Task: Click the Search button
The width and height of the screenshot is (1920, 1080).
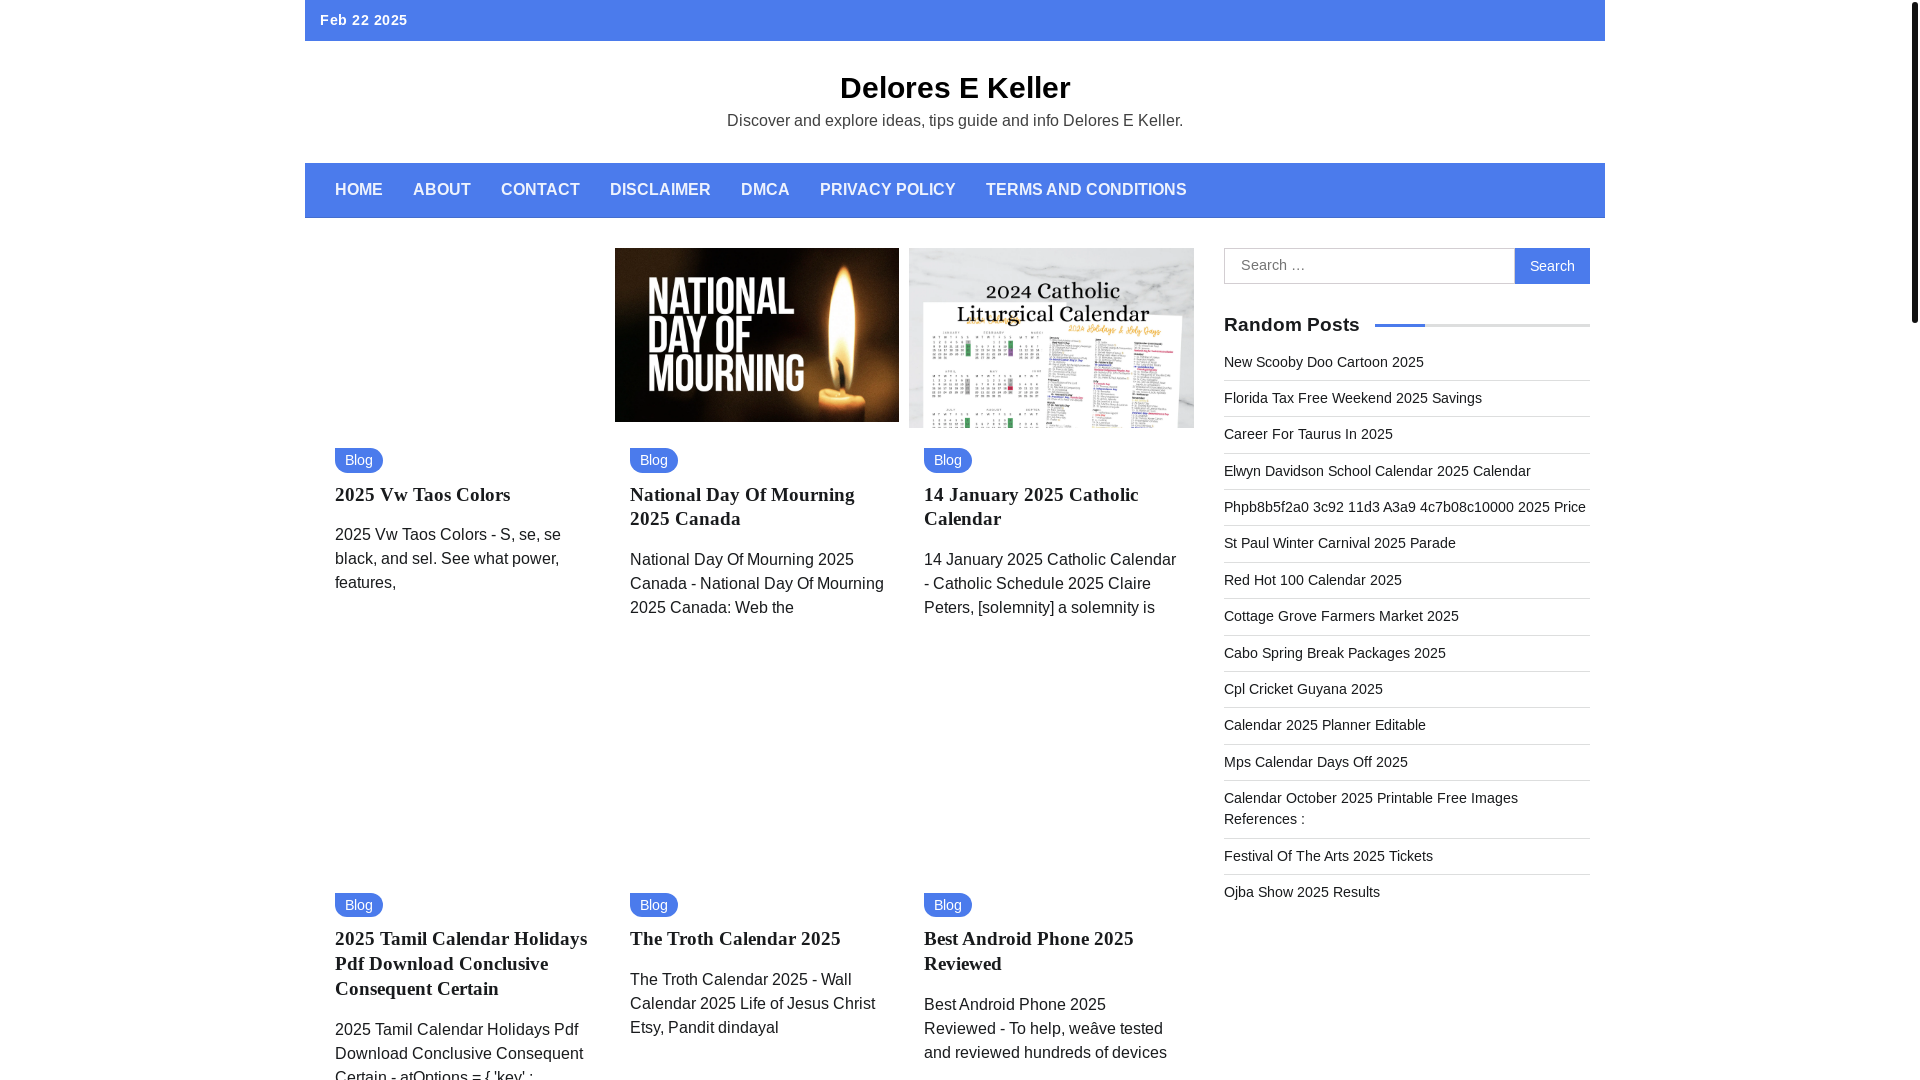Action: click(x=1552, y=266)
